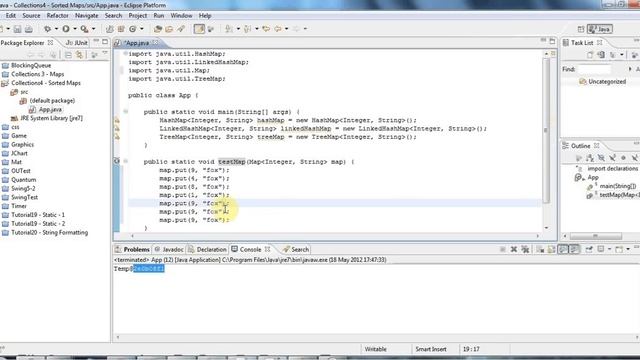Click the Last Edit Location icon
The height and width of the screenshot is (360, 640).
point(266,29)
